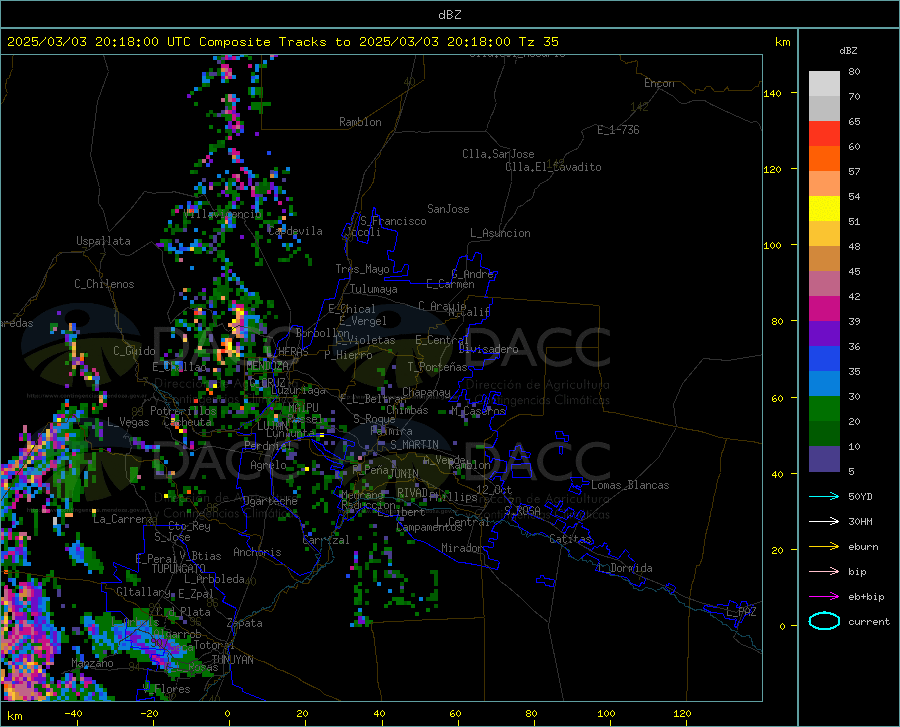Click the S_MARTIN town label
900x727 pixels.
pos(414,445)
